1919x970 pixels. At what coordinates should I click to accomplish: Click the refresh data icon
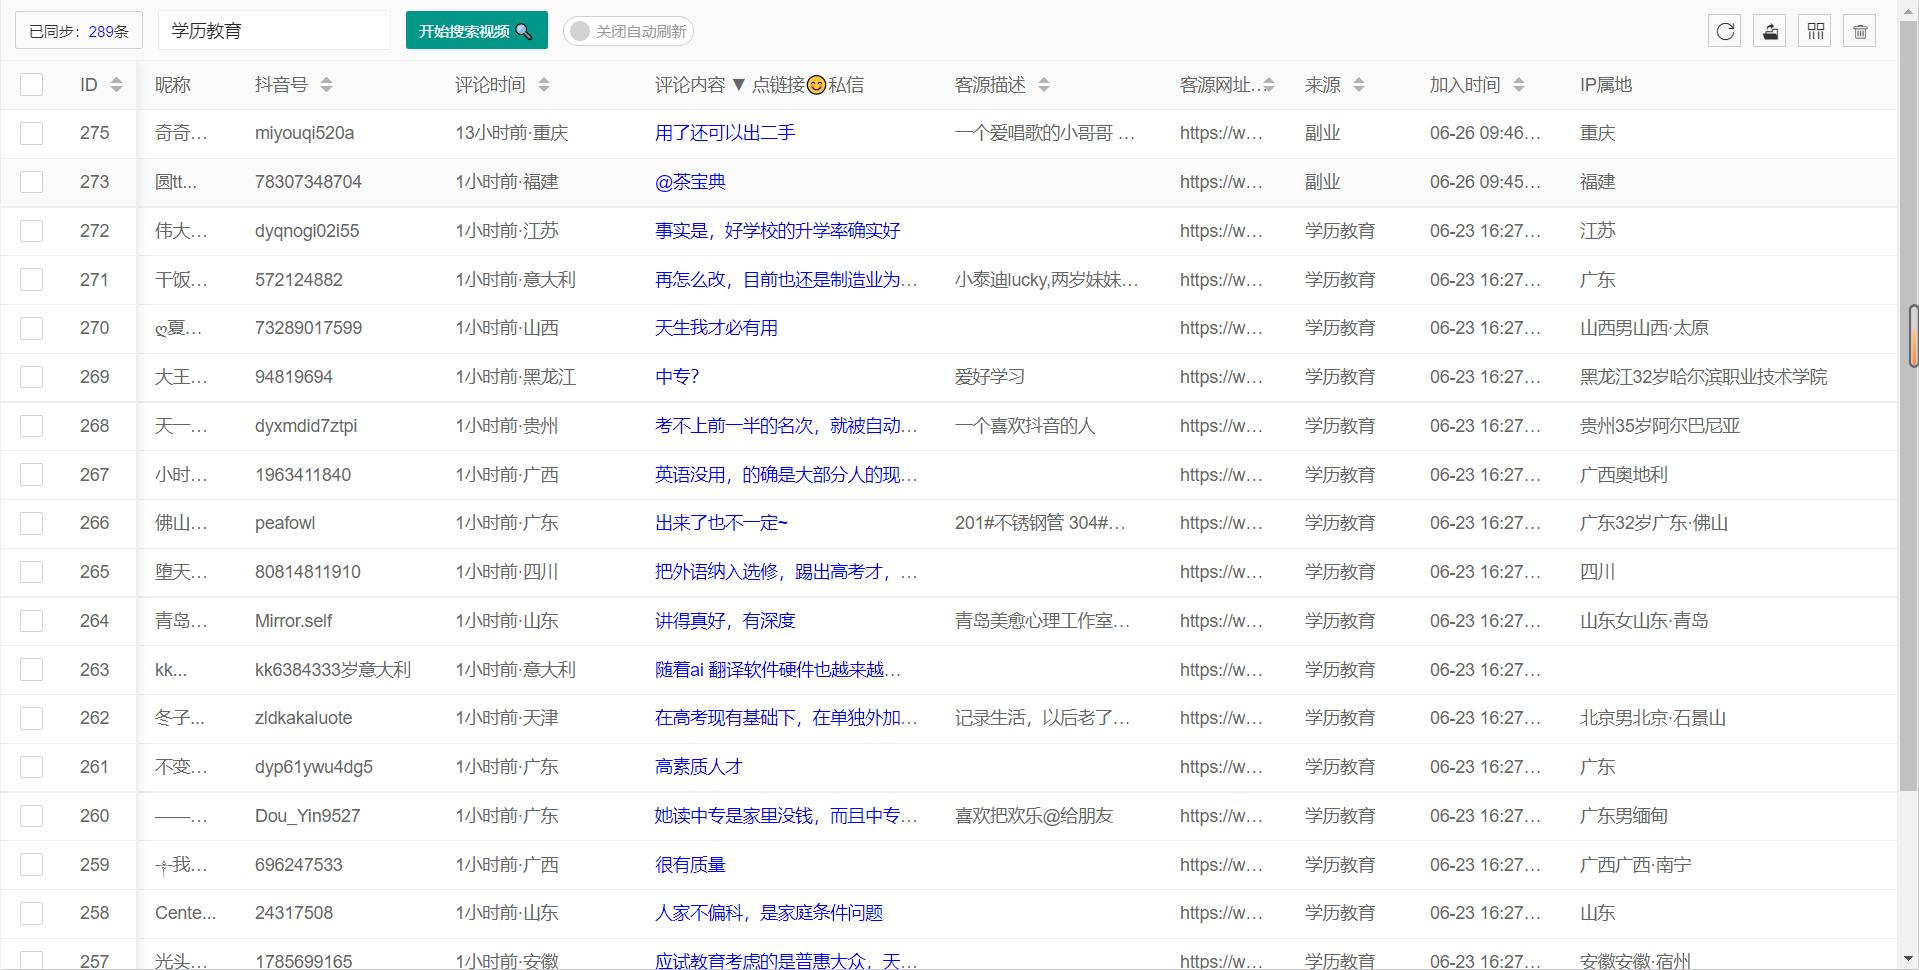click(1724, 30)
